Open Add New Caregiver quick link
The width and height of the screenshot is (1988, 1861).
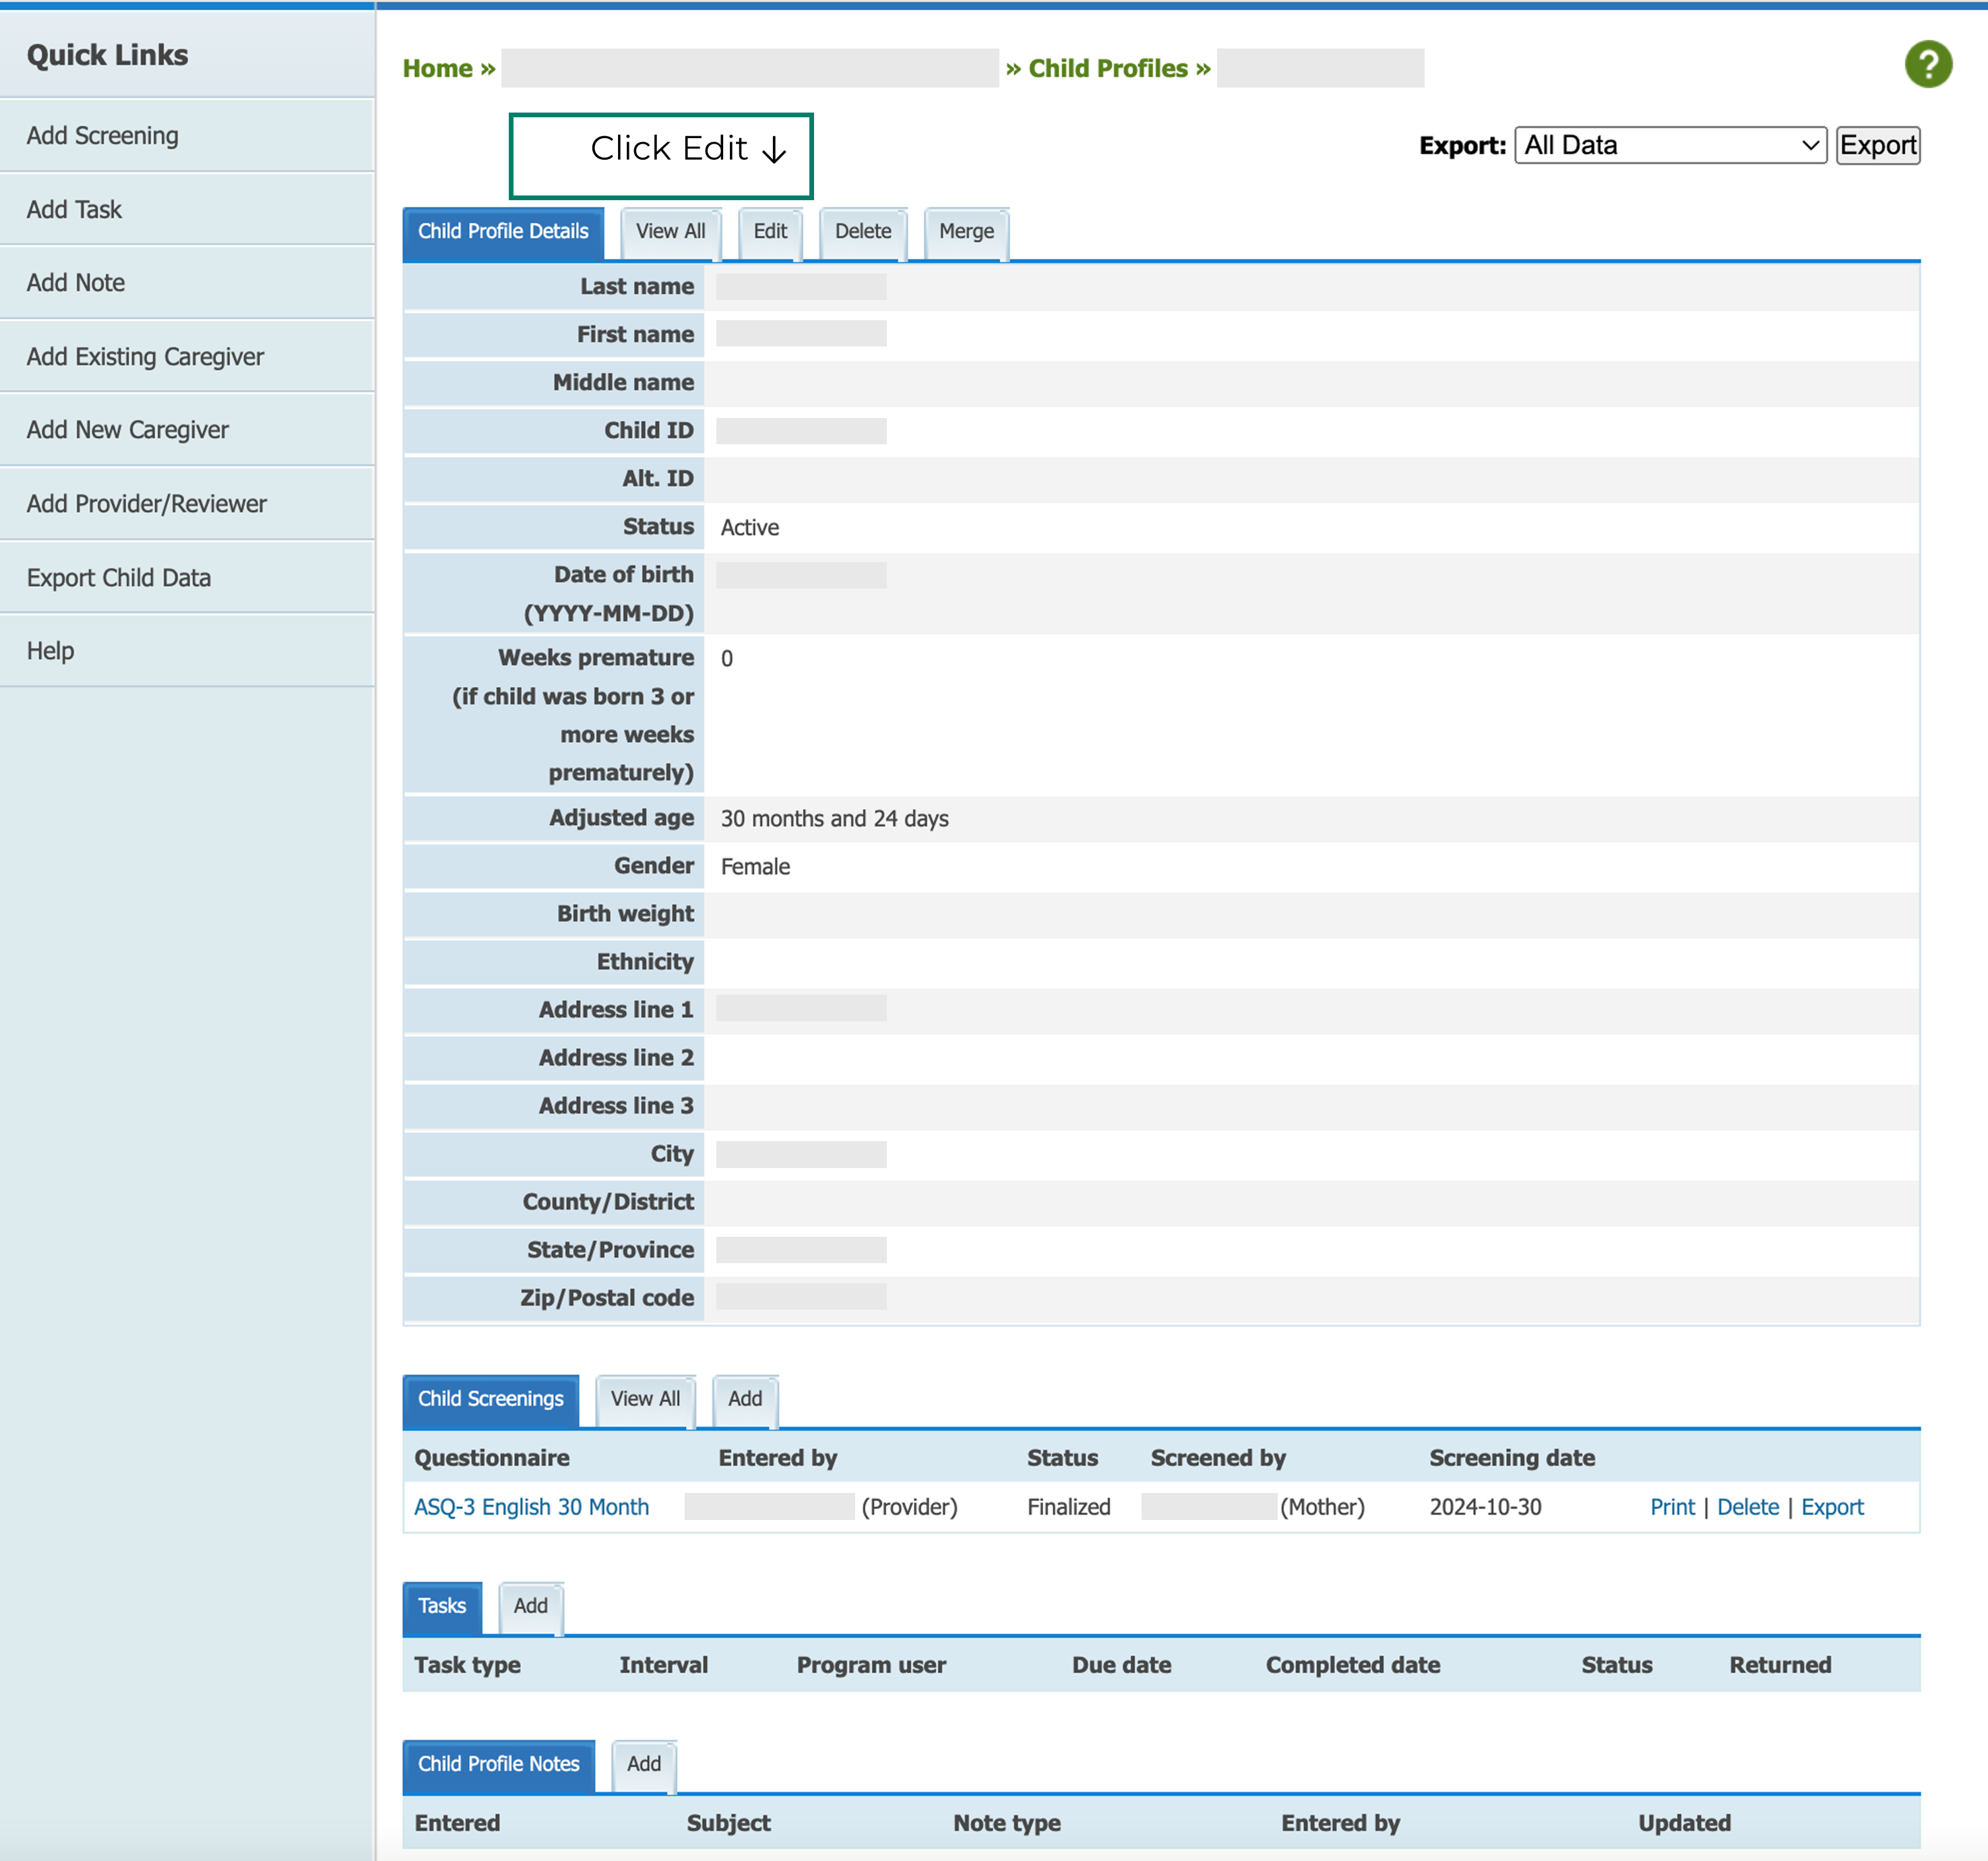187,430
